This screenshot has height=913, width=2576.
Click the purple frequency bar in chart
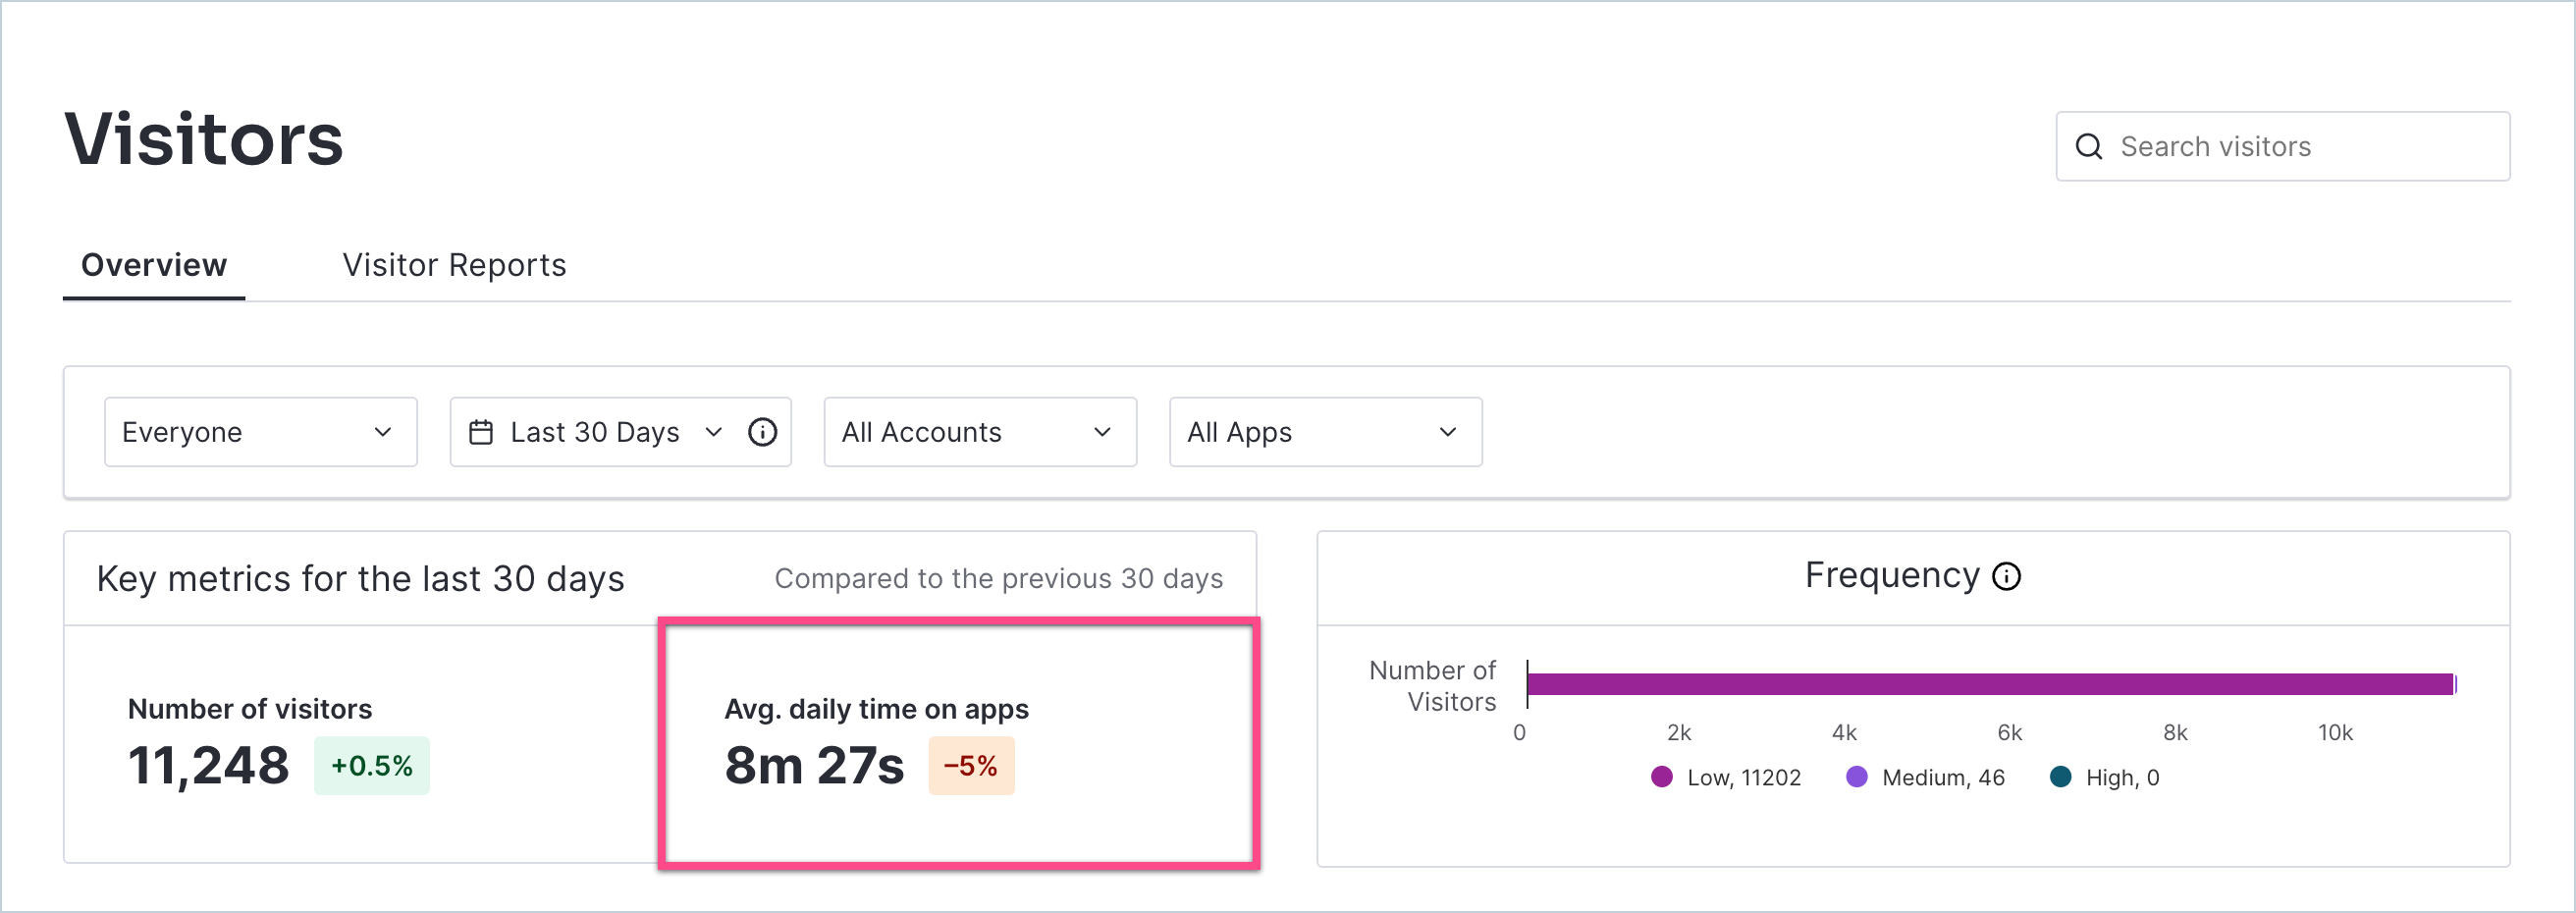1990,684
